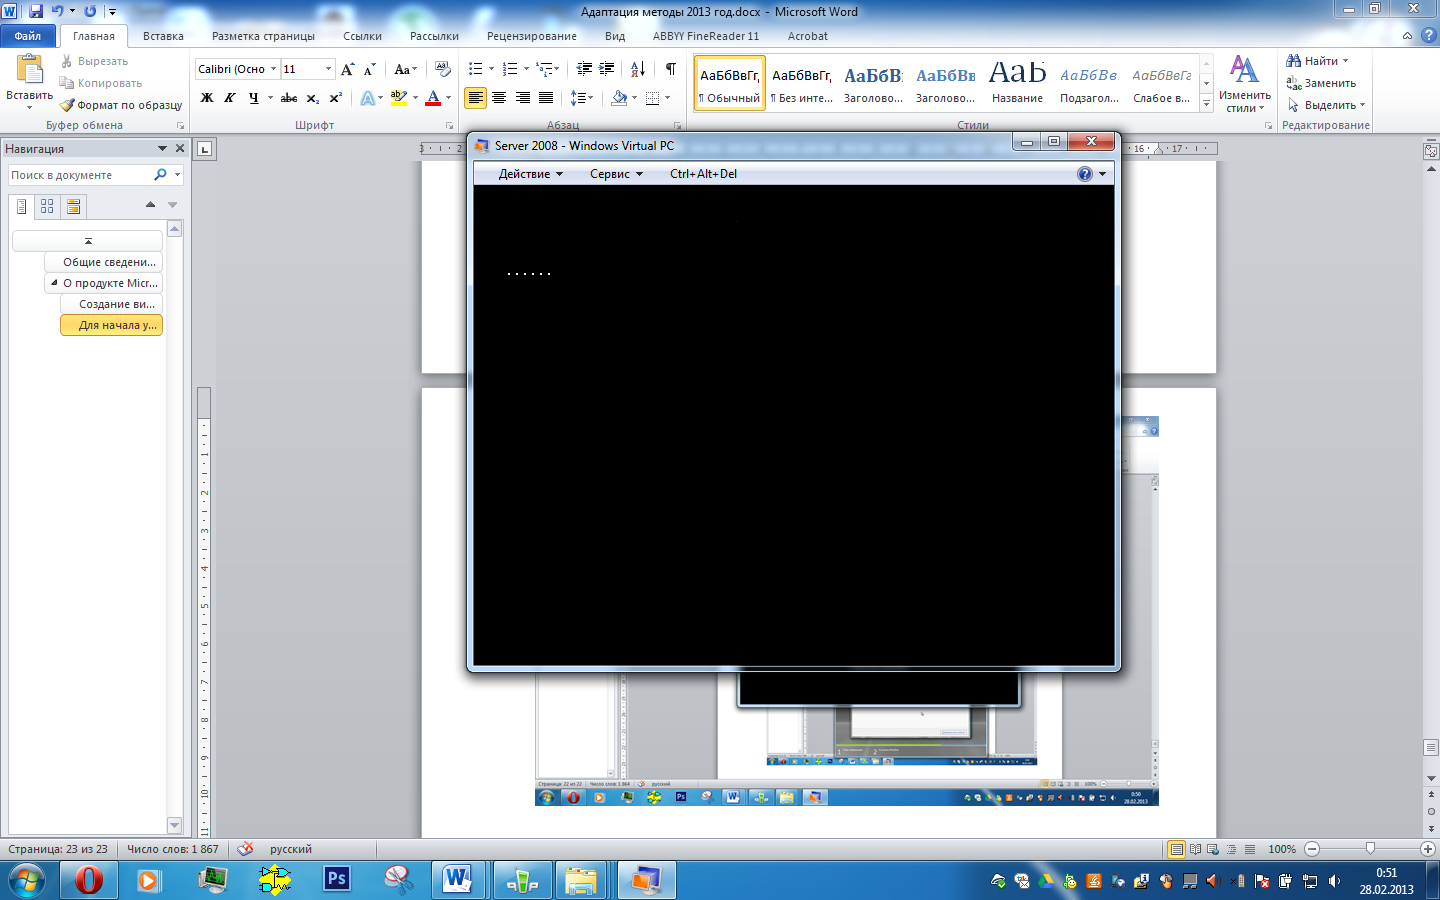Viewport: 1440px width, 900px height.
Task: Open font name dropdown Calibri
Action: tap(273, 69)
